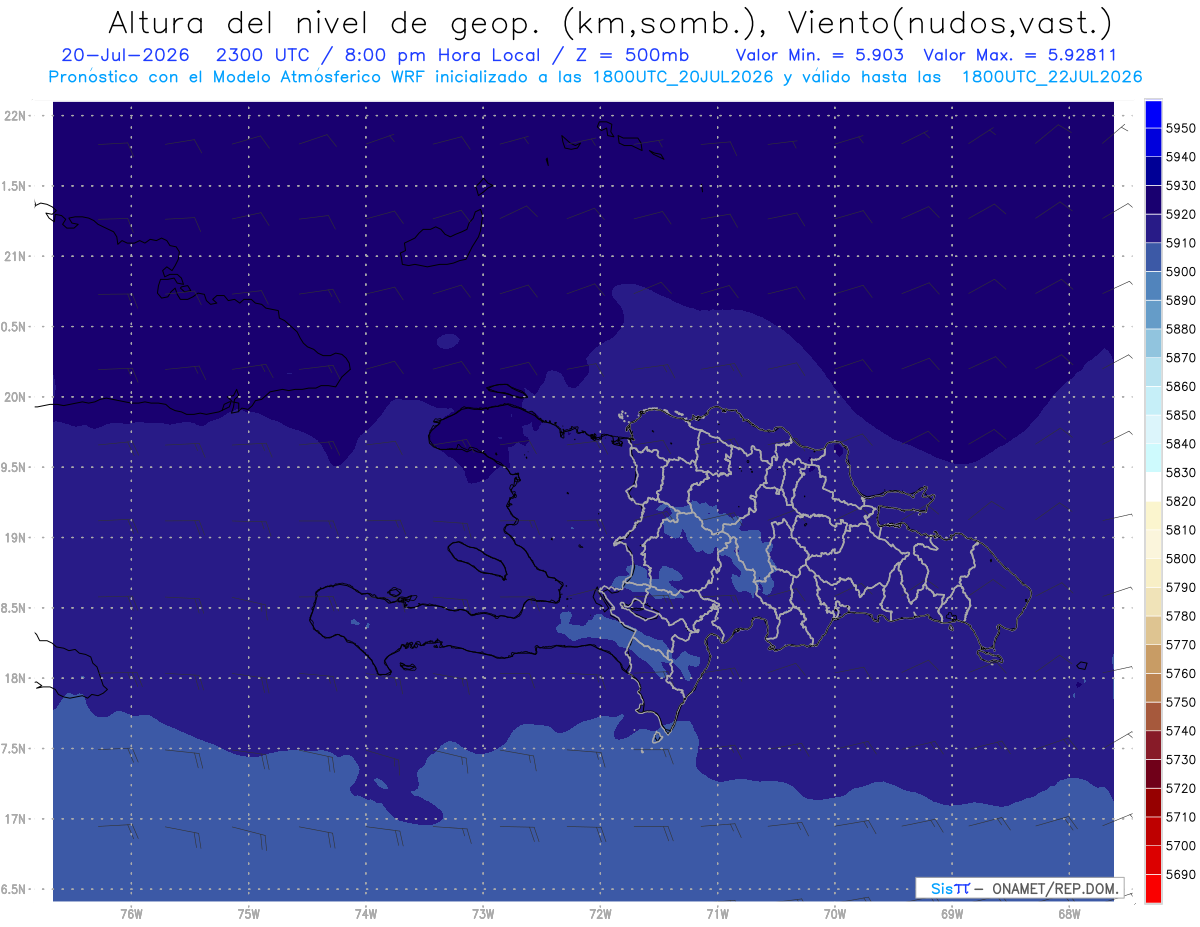Image resolution: width=1200 pixels, height=927 pixels.
Task: Click the '5690' legend value
Action: click(x=1181, y=875)
